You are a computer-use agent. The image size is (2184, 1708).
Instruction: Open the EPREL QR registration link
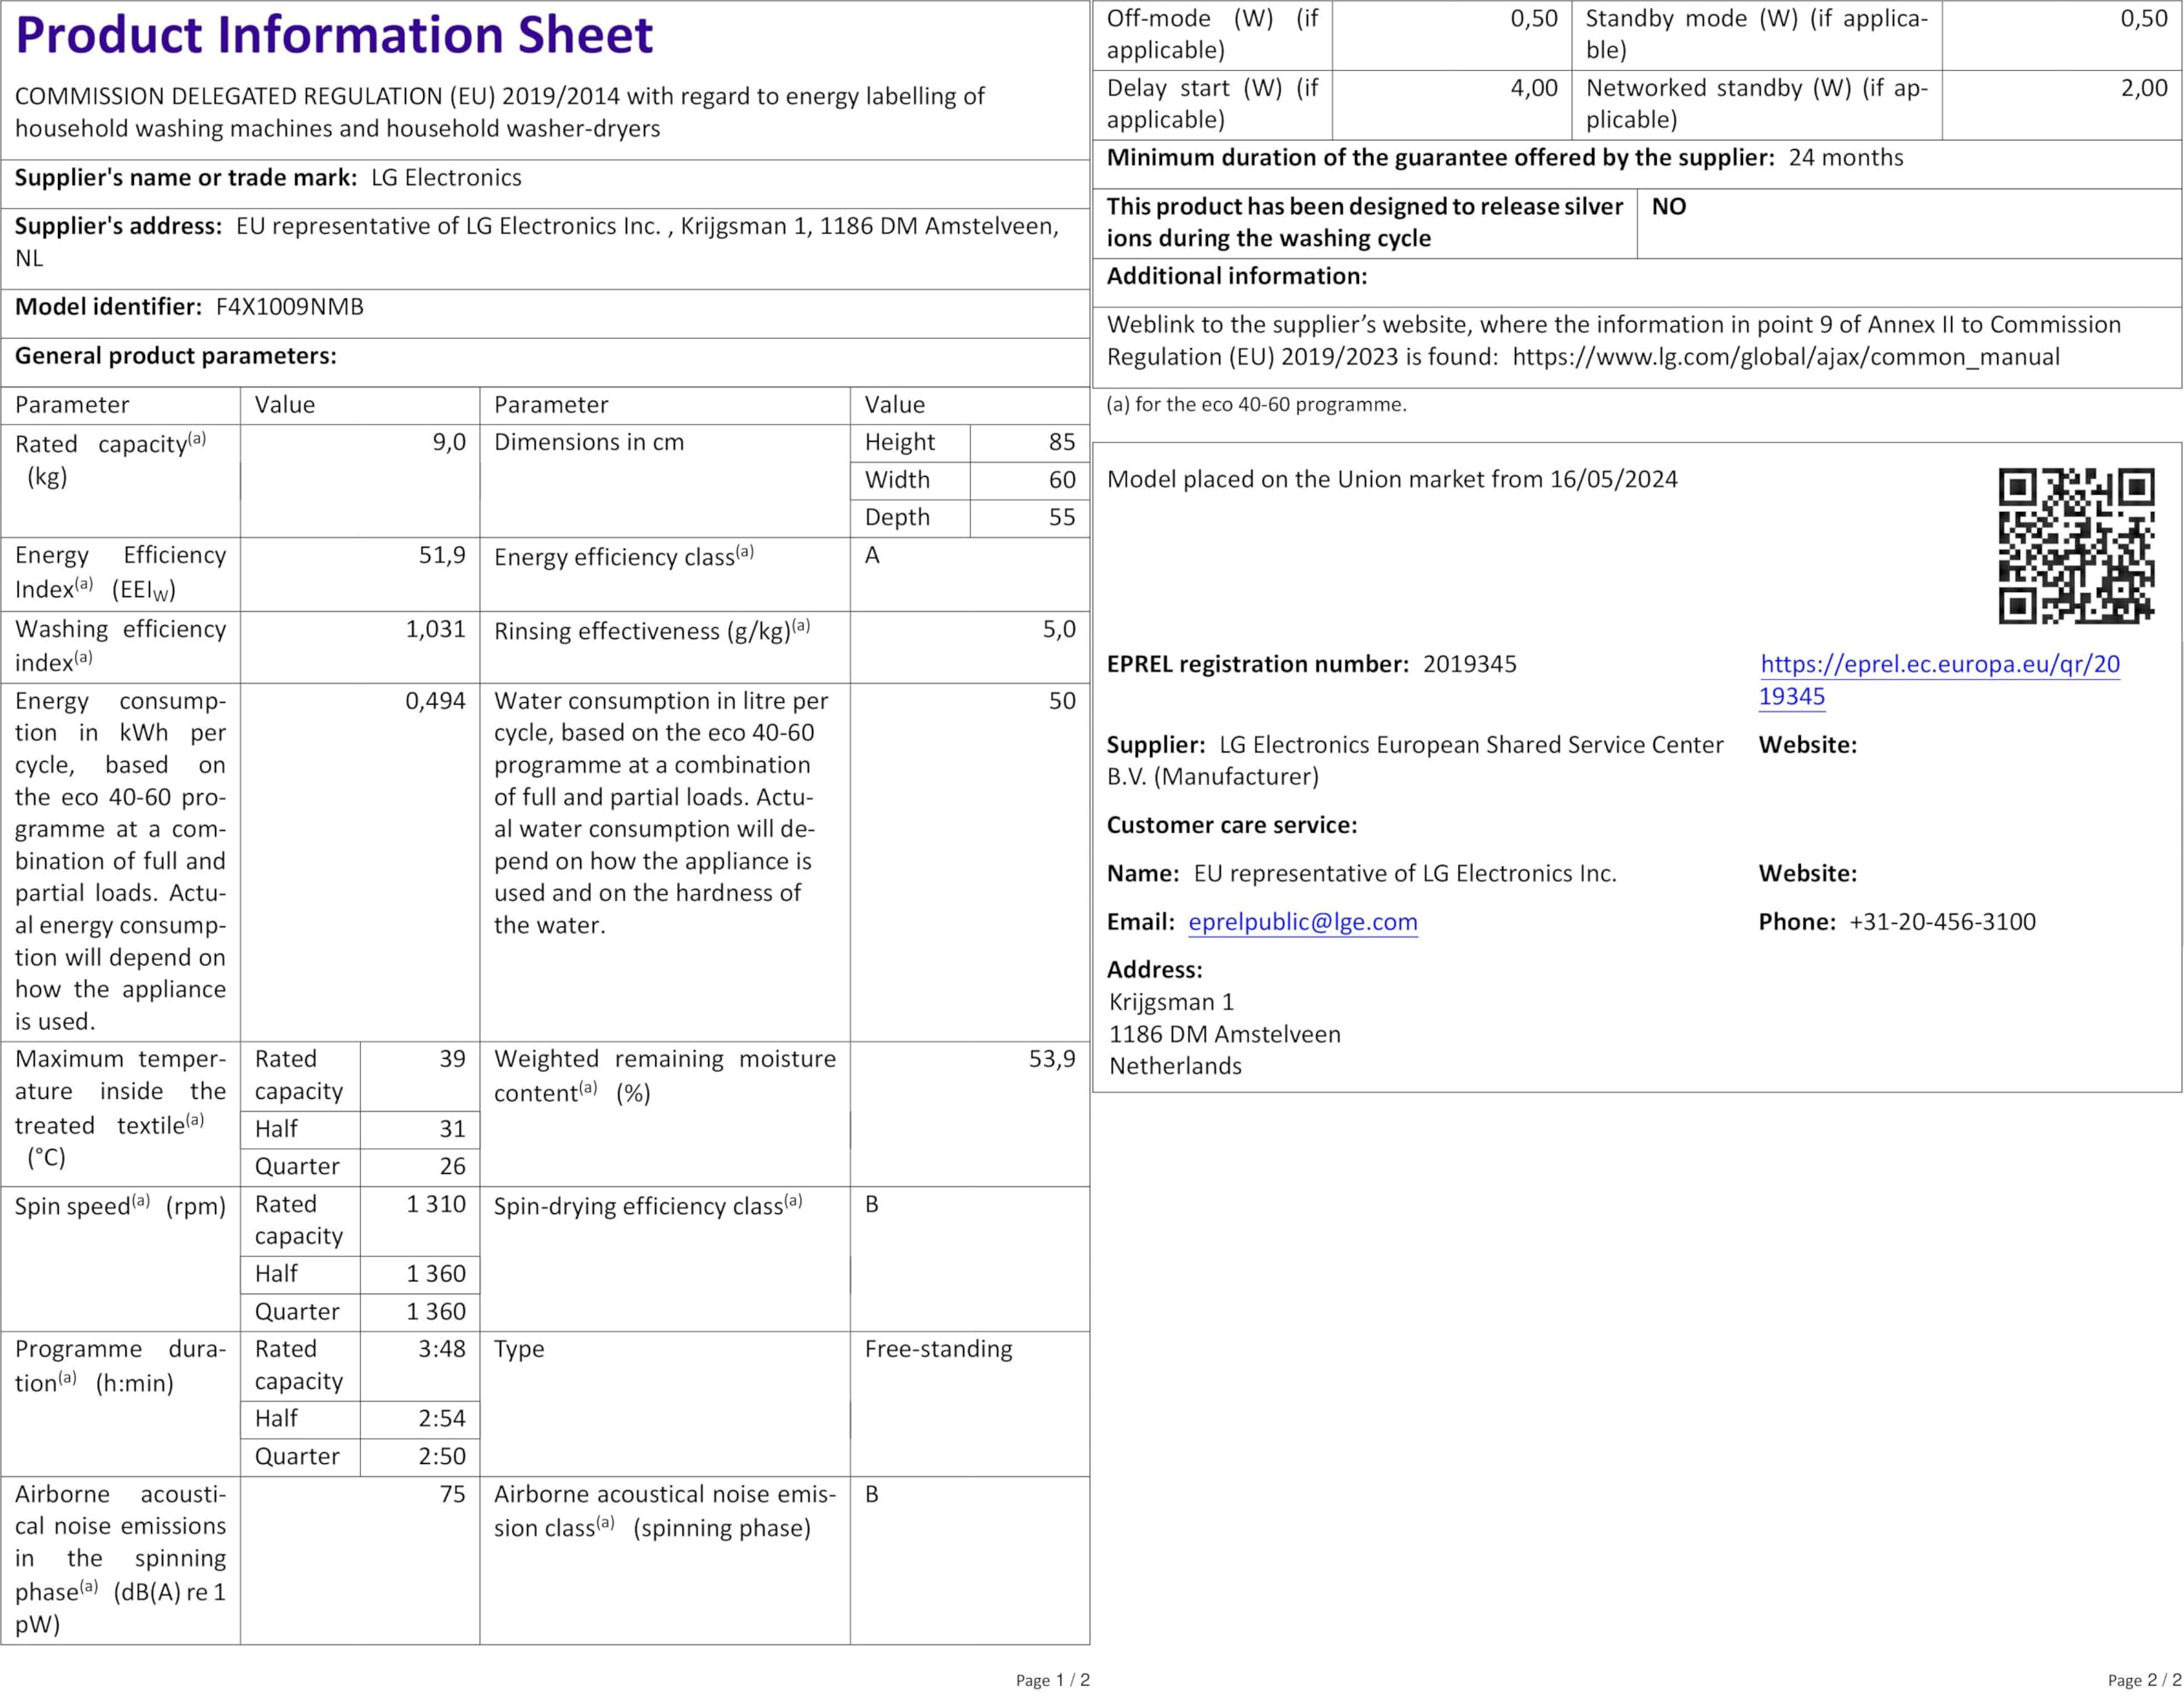1939,680
